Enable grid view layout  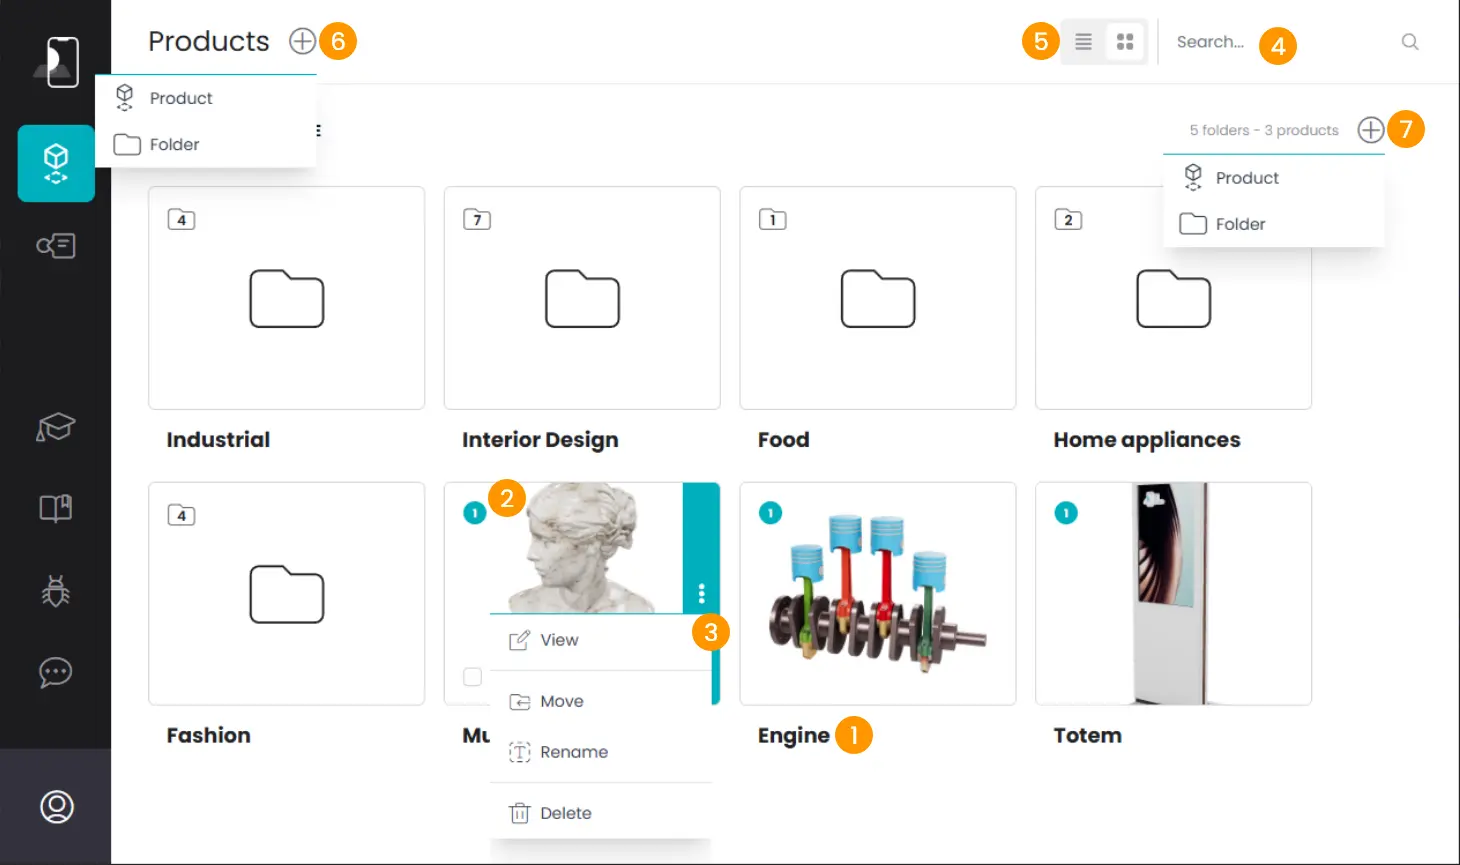(1124, 42)
